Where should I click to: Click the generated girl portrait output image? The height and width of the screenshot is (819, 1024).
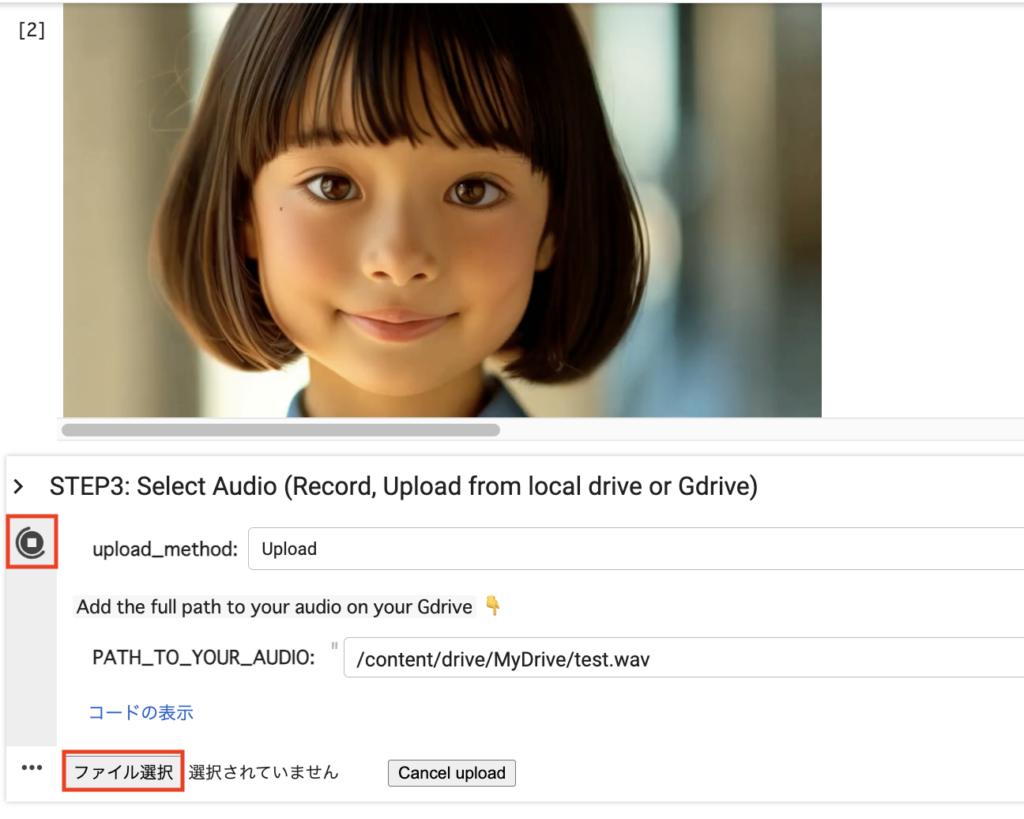click(x=442, y=210)
